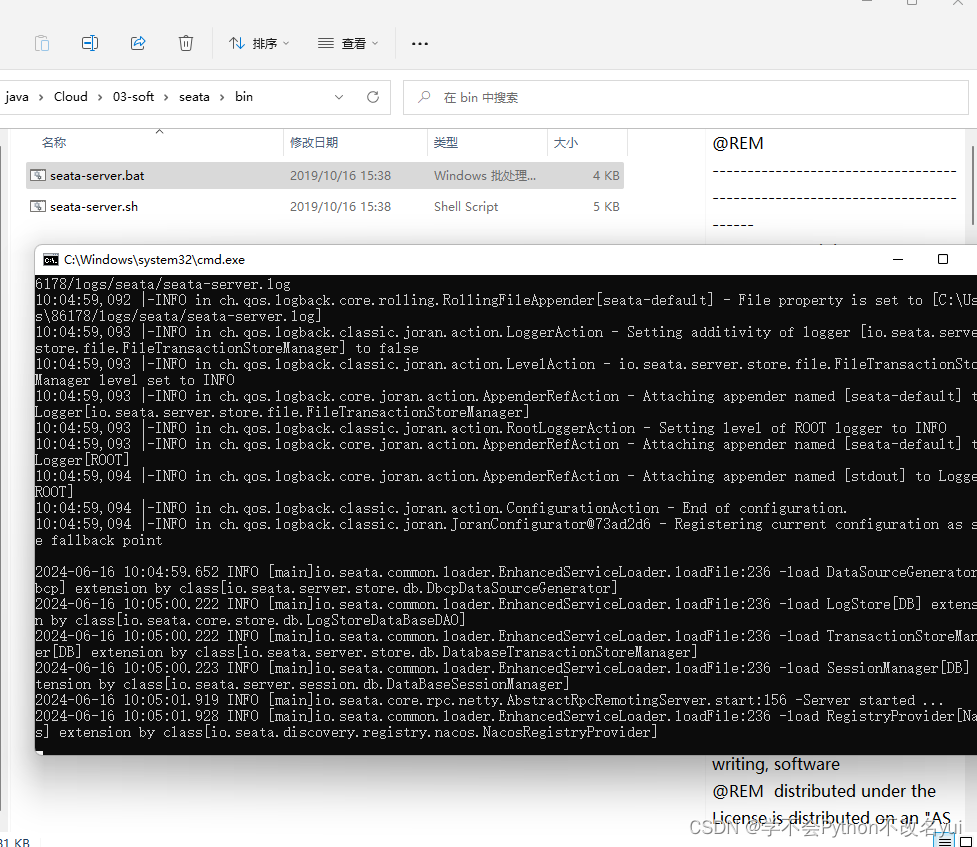Open the See more (...) toolbar menu
Image resolution: width=977 pixels, height=847 pixels.
419,43
